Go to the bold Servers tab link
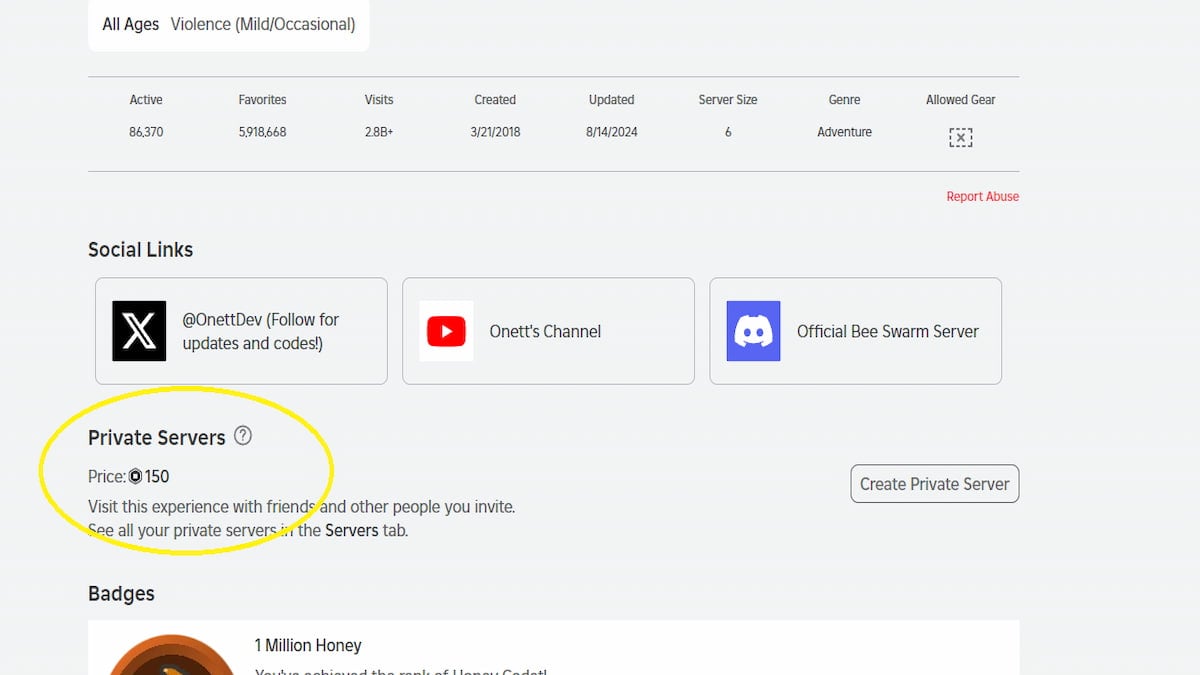1200x675 pixels. click(351, 530)
